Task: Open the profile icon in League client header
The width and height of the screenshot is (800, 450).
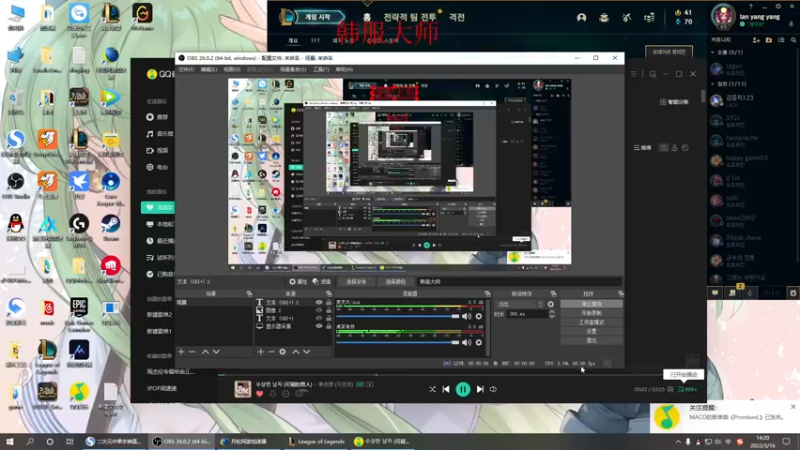Action: (x=581, y=17)
